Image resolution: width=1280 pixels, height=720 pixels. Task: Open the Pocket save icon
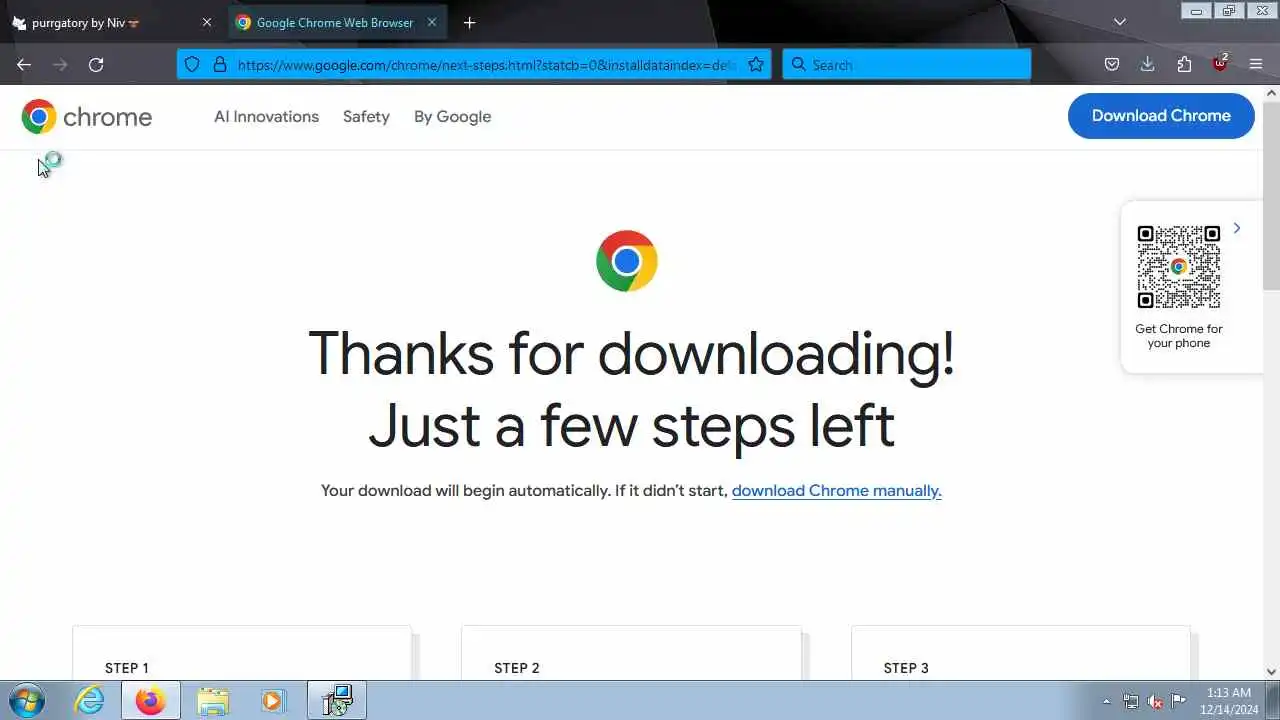[1112, 65]
